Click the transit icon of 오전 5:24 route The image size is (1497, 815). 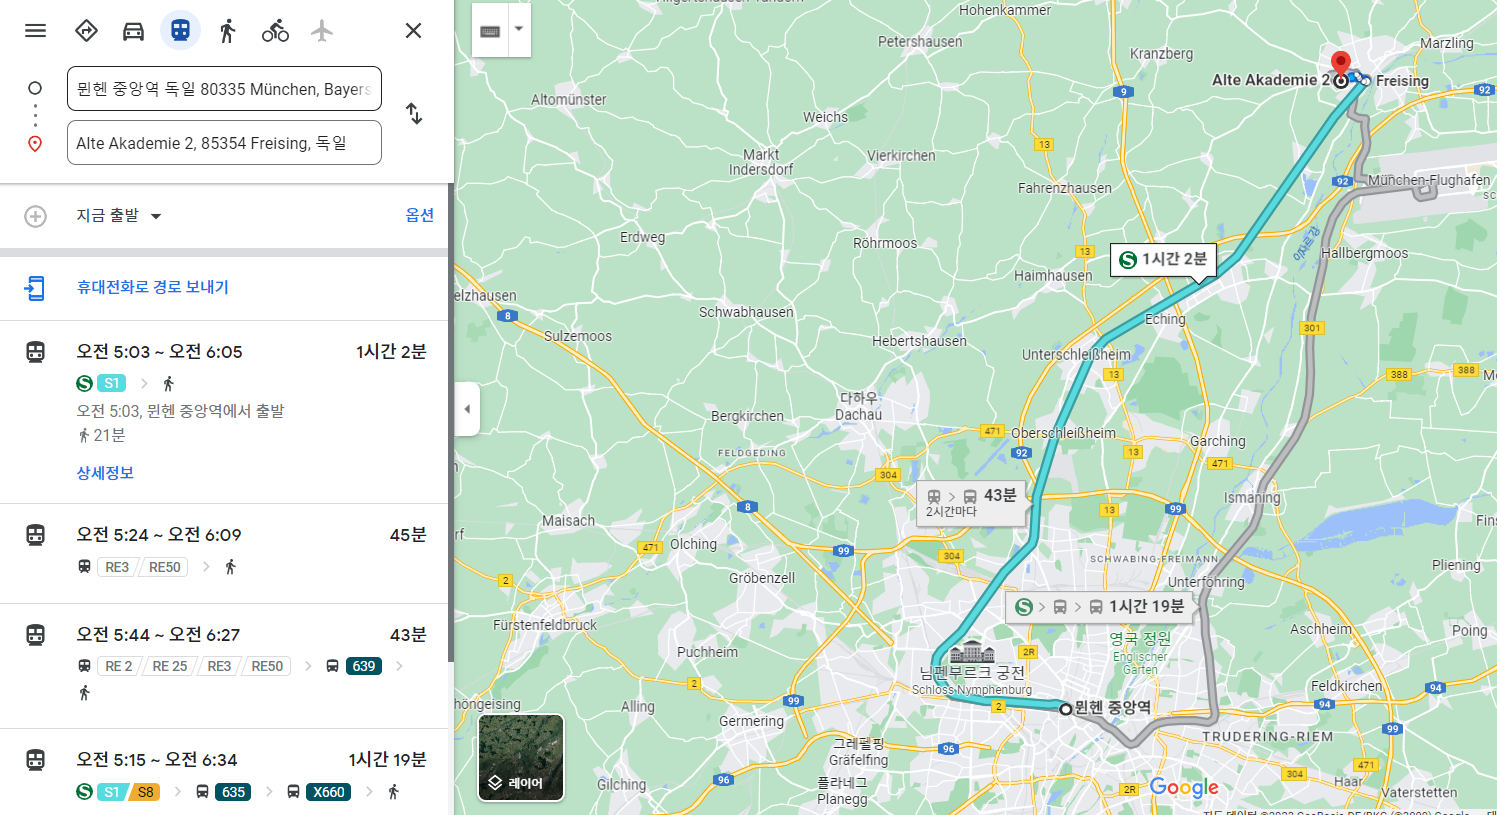[x=35, y=535]
